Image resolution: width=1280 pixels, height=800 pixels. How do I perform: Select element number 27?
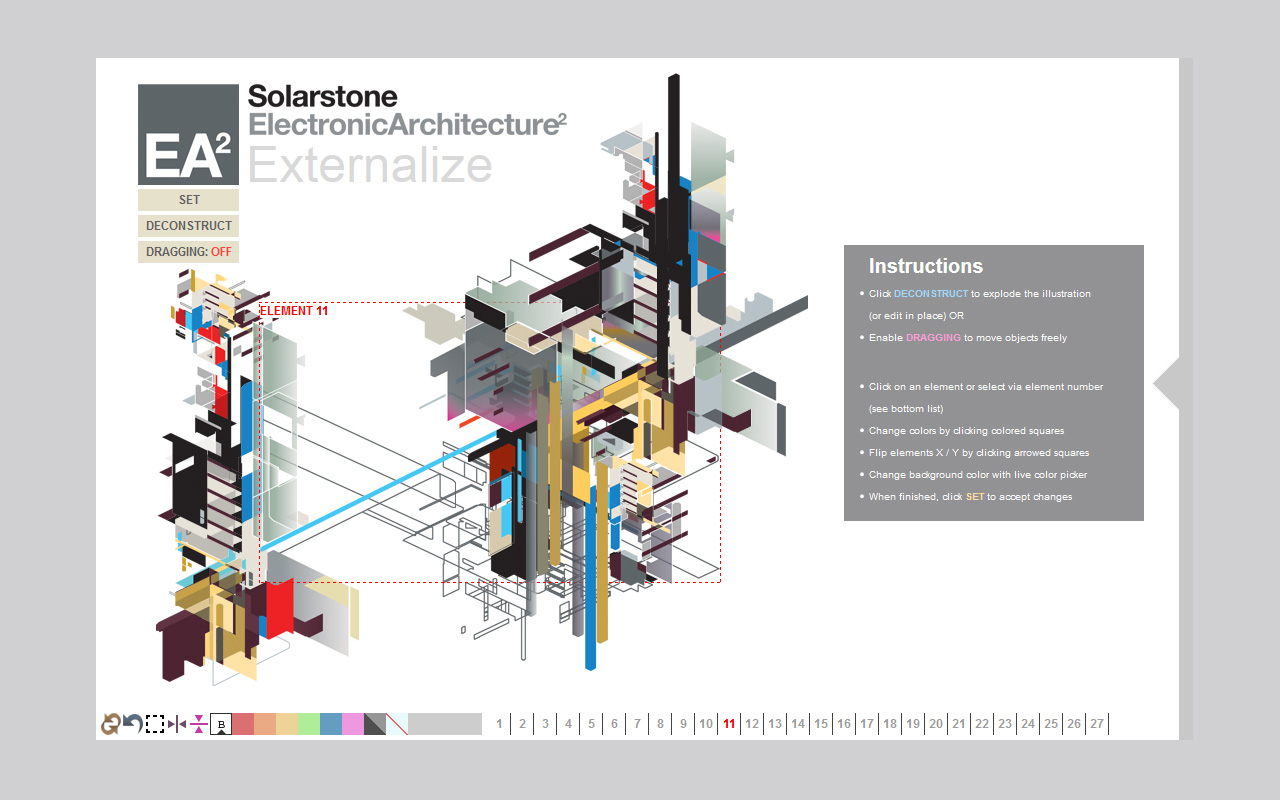pos(1097,724)
